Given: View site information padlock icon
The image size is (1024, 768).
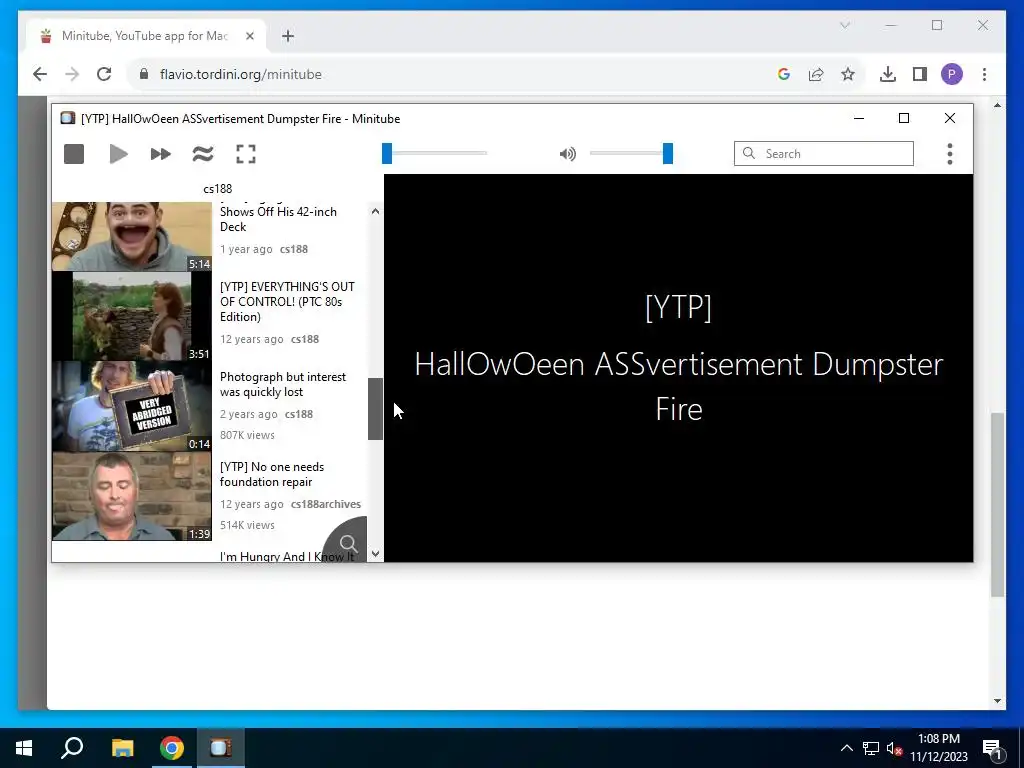Looking at the screenshot, I should [x=144, y=74].
